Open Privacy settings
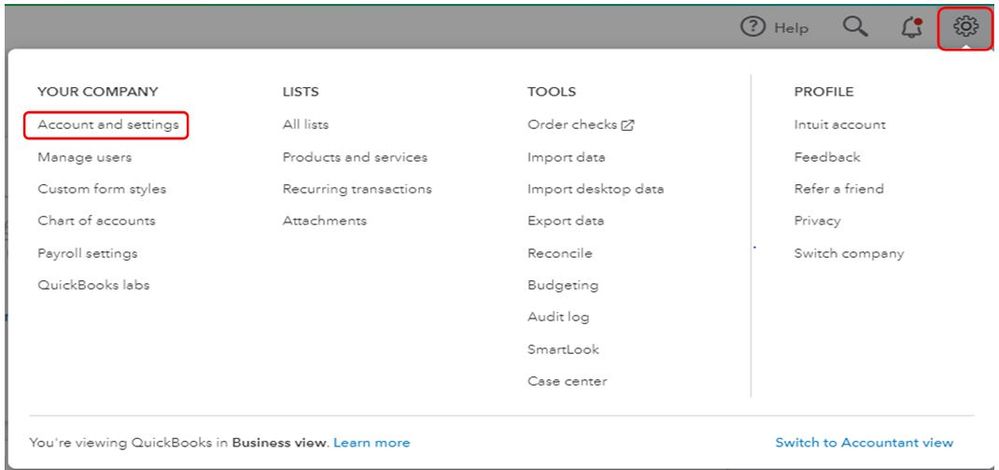The width and height of the screenshot is (999, 470). [x=817, y=221]
